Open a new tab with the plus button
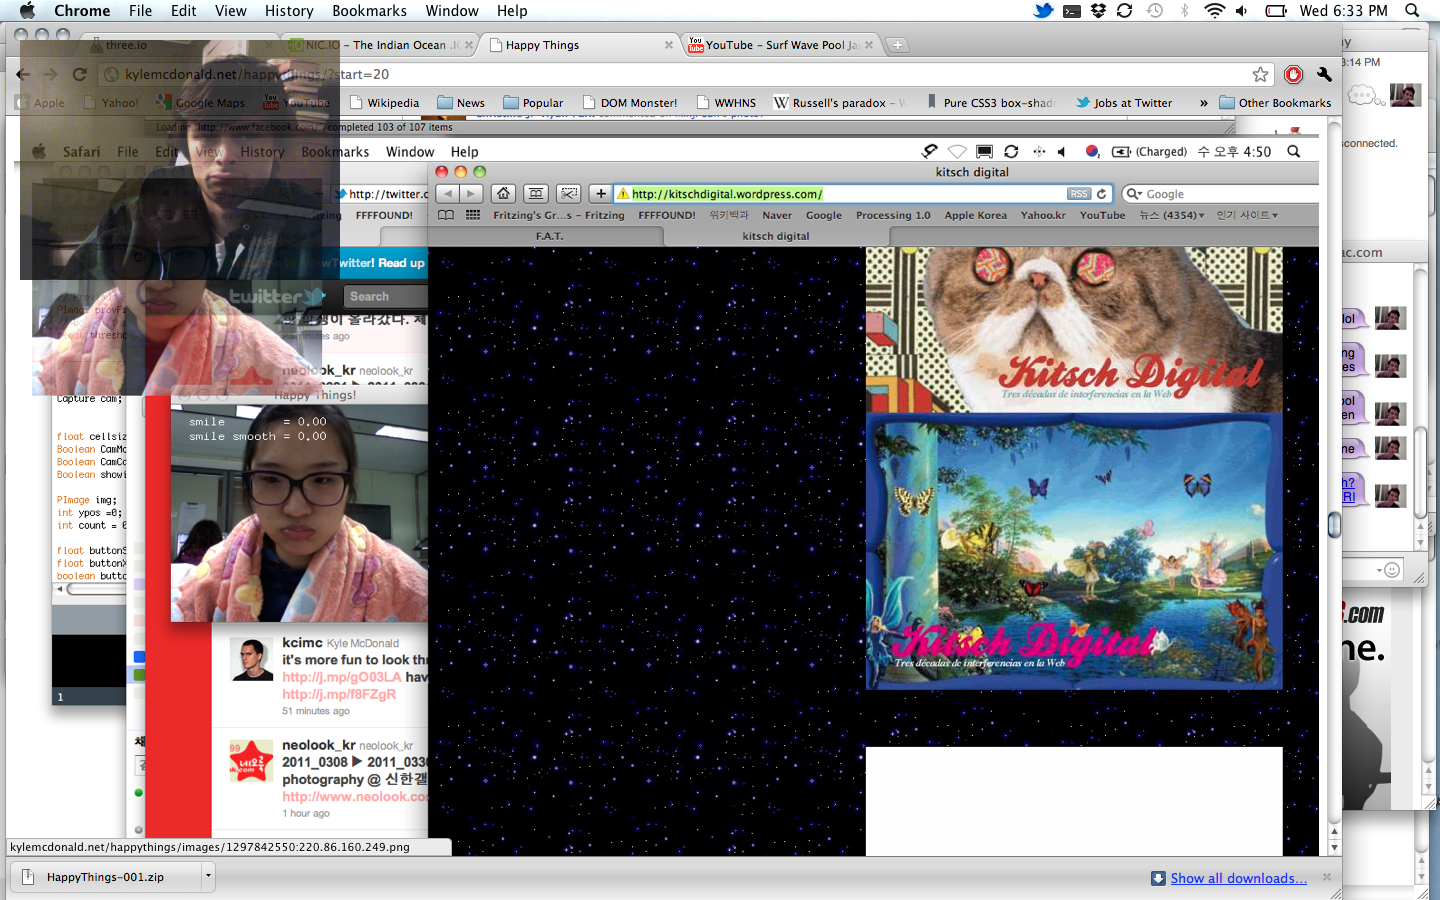Viewport: 1440px width, 900px height. point(897,45)
